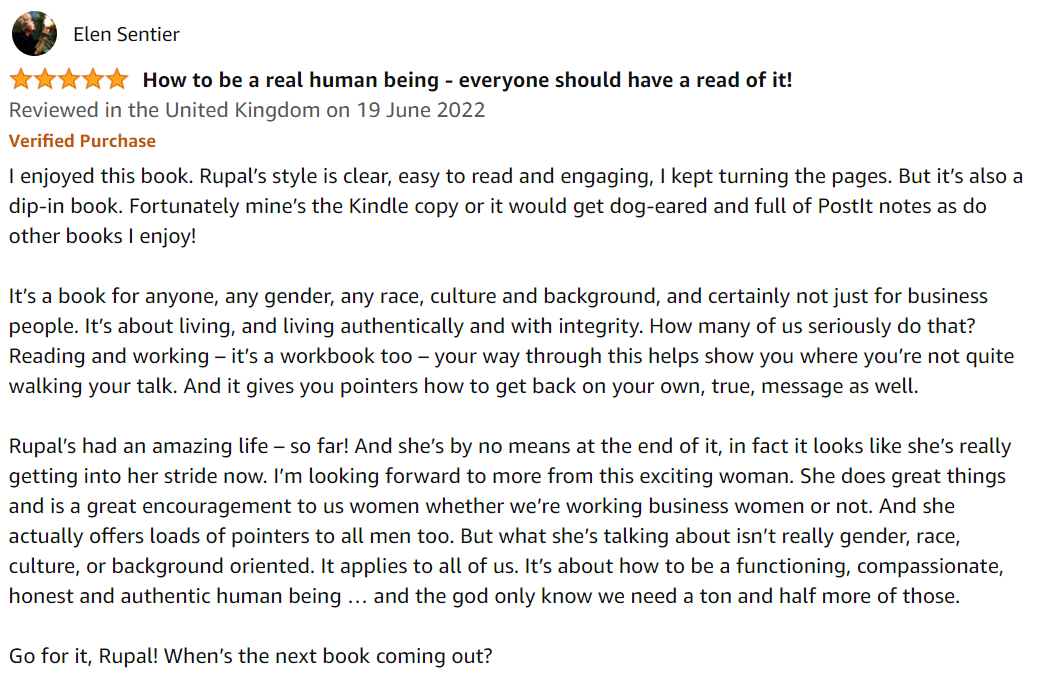Click the fifth orange rating star
The width and height of the screenshot is (1054, 675).
click(117, 79)
